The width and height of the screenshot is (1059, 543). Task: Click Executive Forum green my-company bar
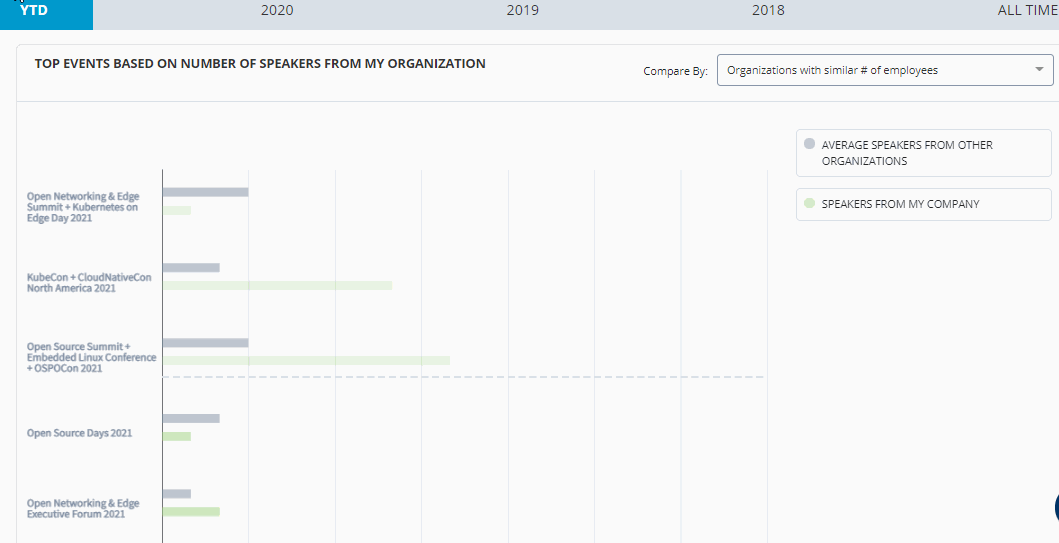click(191, 512)
